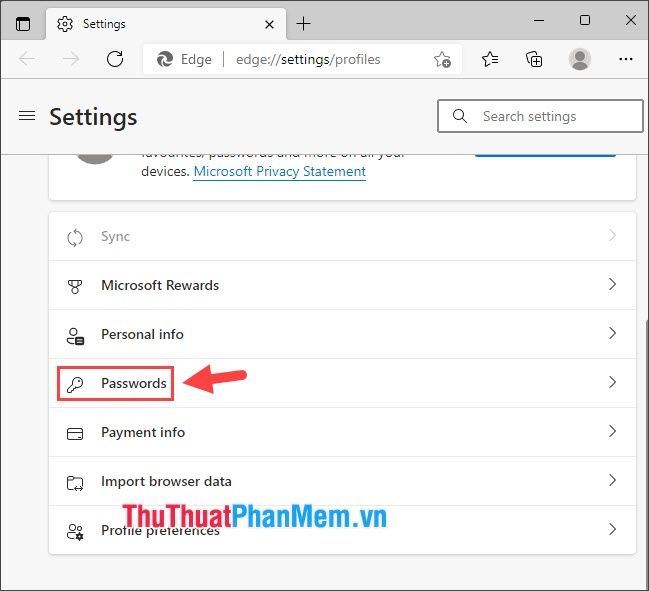Click the Personal info person icon
This screenshot has width=649, height=591.
[75, 336]
